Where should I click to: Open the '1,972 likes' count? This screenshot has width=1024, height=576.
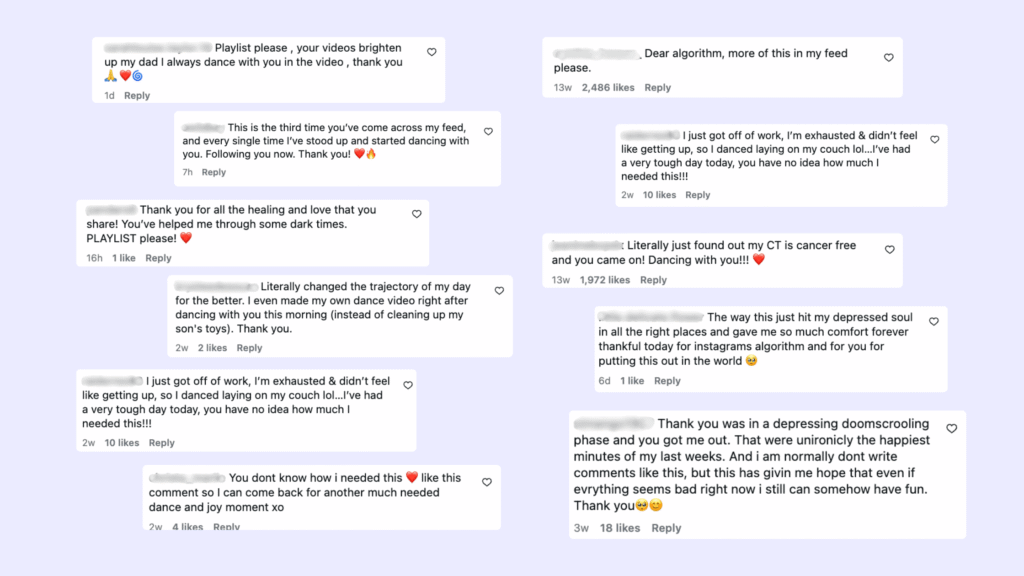pyautogui.click(x=605, y=280)
